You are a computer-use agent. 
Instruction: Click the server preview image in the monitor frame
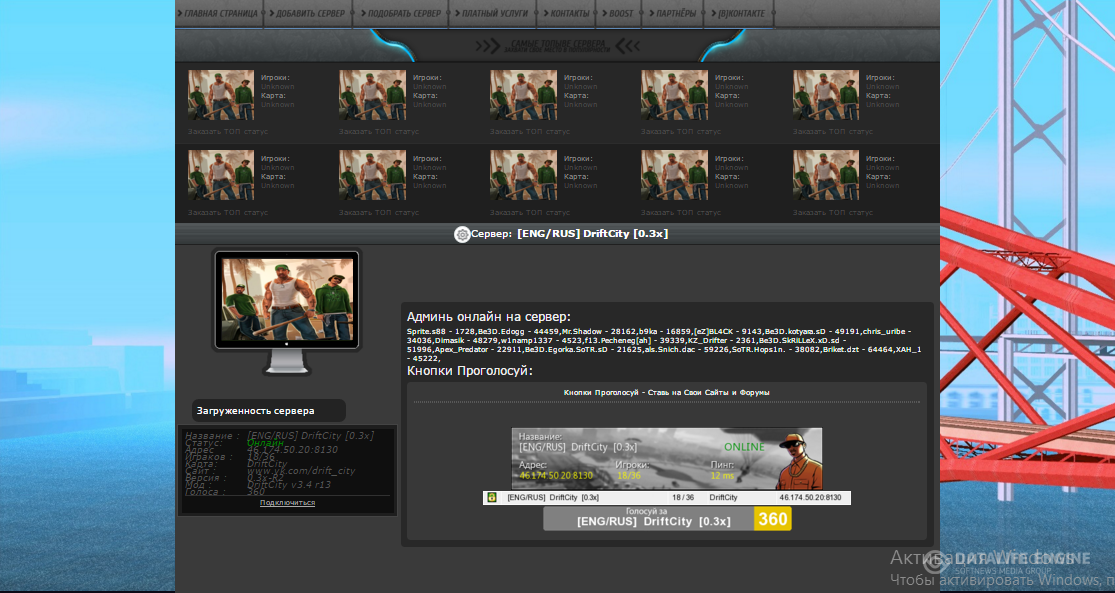point(287,299)
